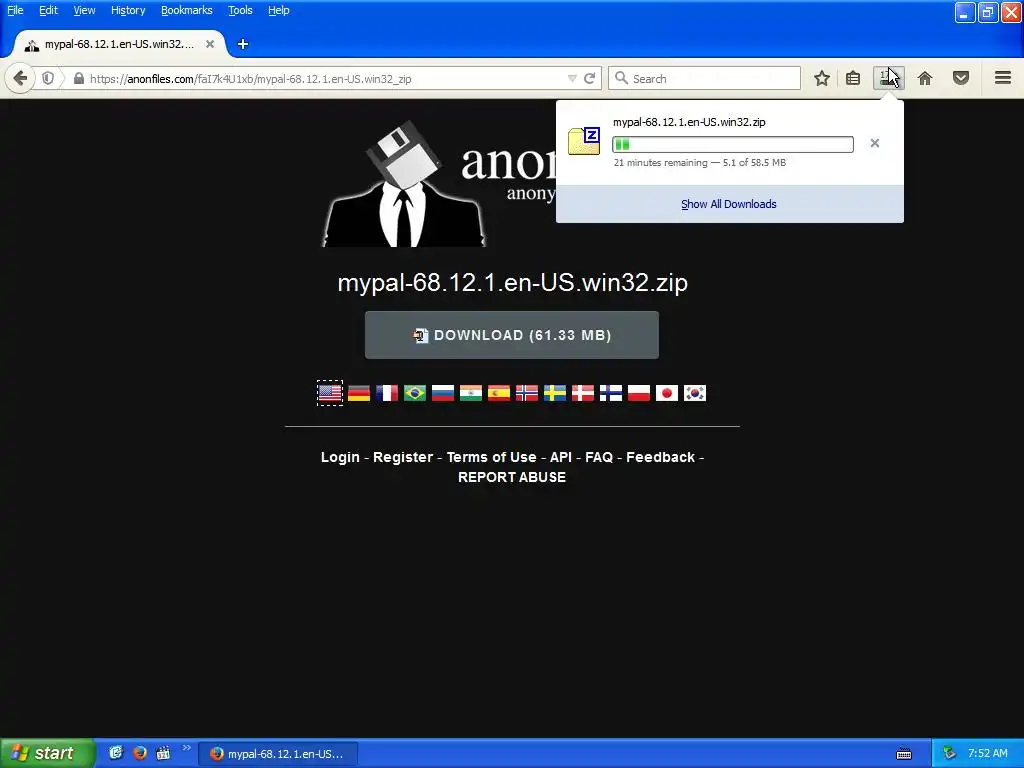Open the URL history dropdown arrow
The width and height of the screenshot is (1024, 768).
click(x=572, y=78)
